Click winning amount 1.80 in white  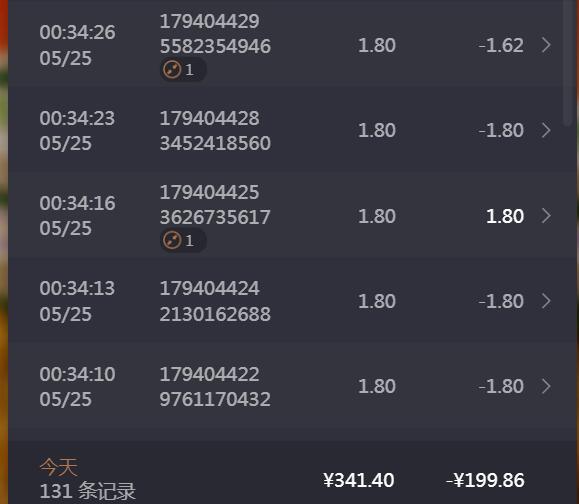[x=505, y=216]
